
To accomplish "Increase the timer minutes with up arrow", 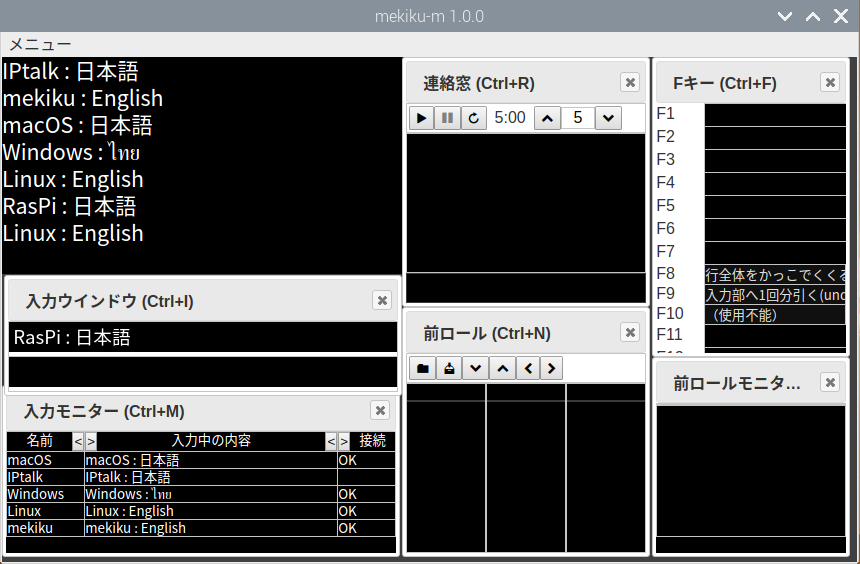I will coord(547,118).
